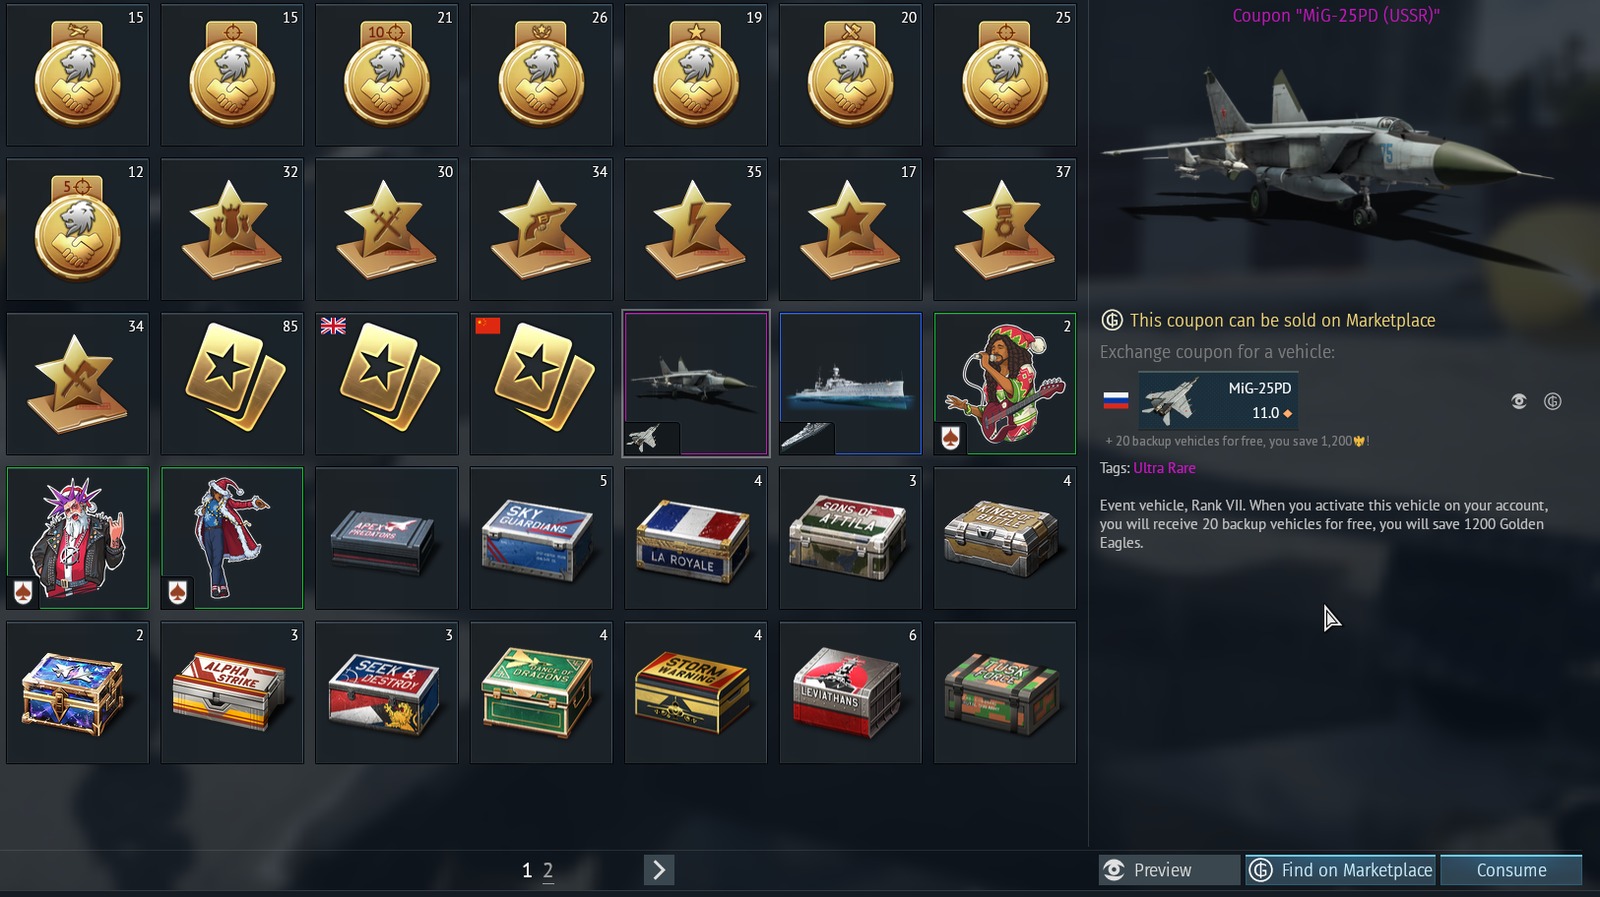The image size is (1600, 897).
Task: Select the Leviathans crate
Action: tap(850, 693)
